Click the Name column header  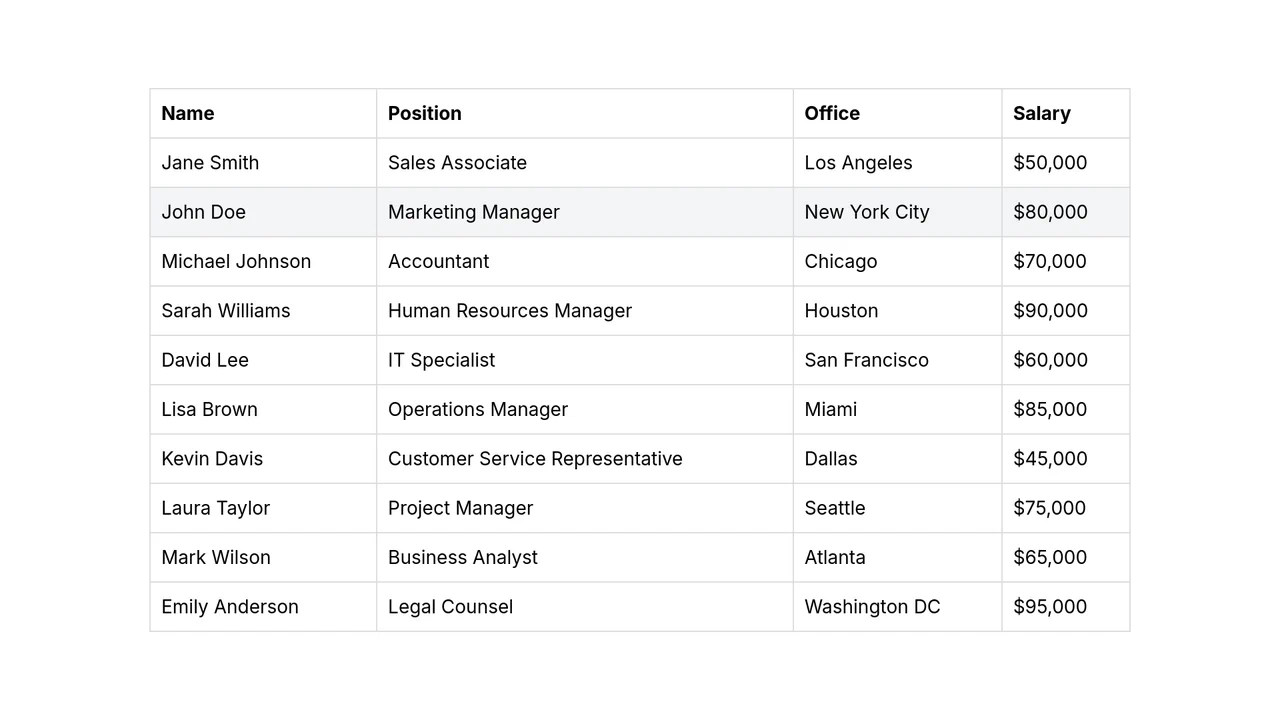tap(263, 113)
